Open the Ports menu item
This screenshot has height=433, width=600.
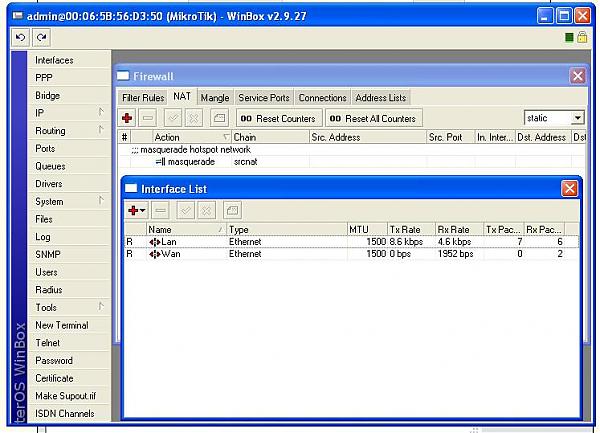click(x=69, y=148)
